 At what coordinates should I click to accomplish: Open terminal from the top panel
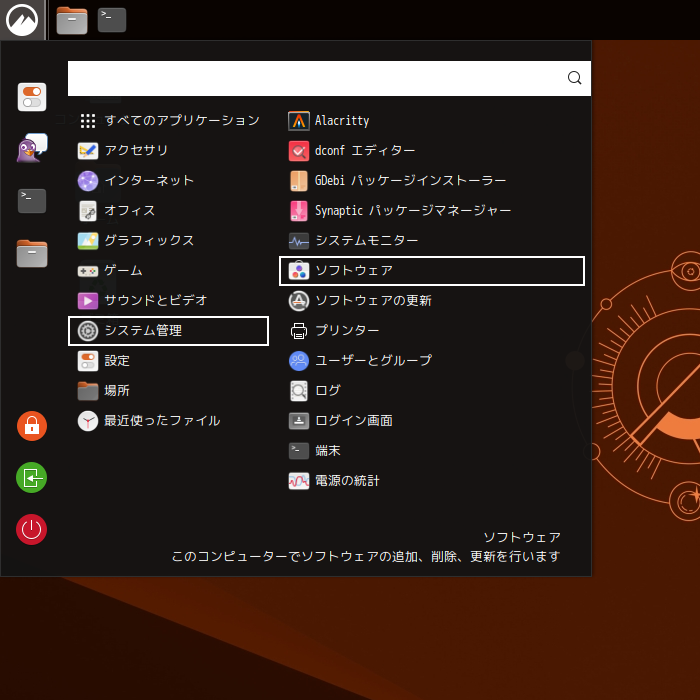pos(112,20)
